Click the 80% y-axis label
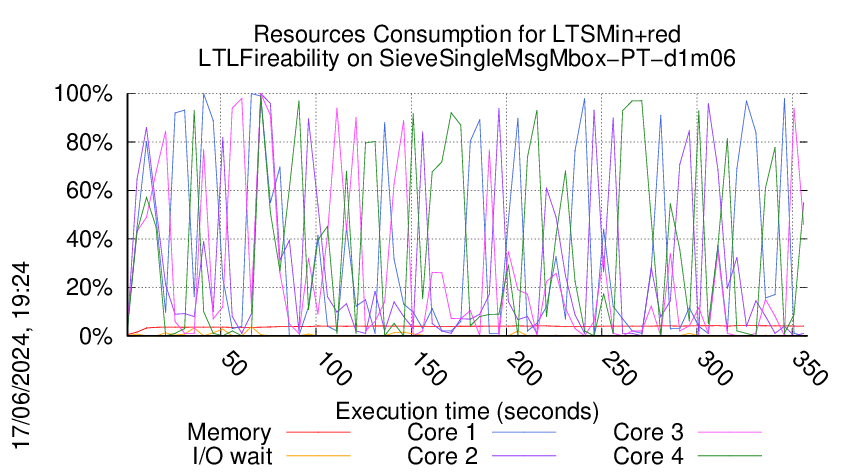This screenshot has height=475, width=850. click(89, 143)
